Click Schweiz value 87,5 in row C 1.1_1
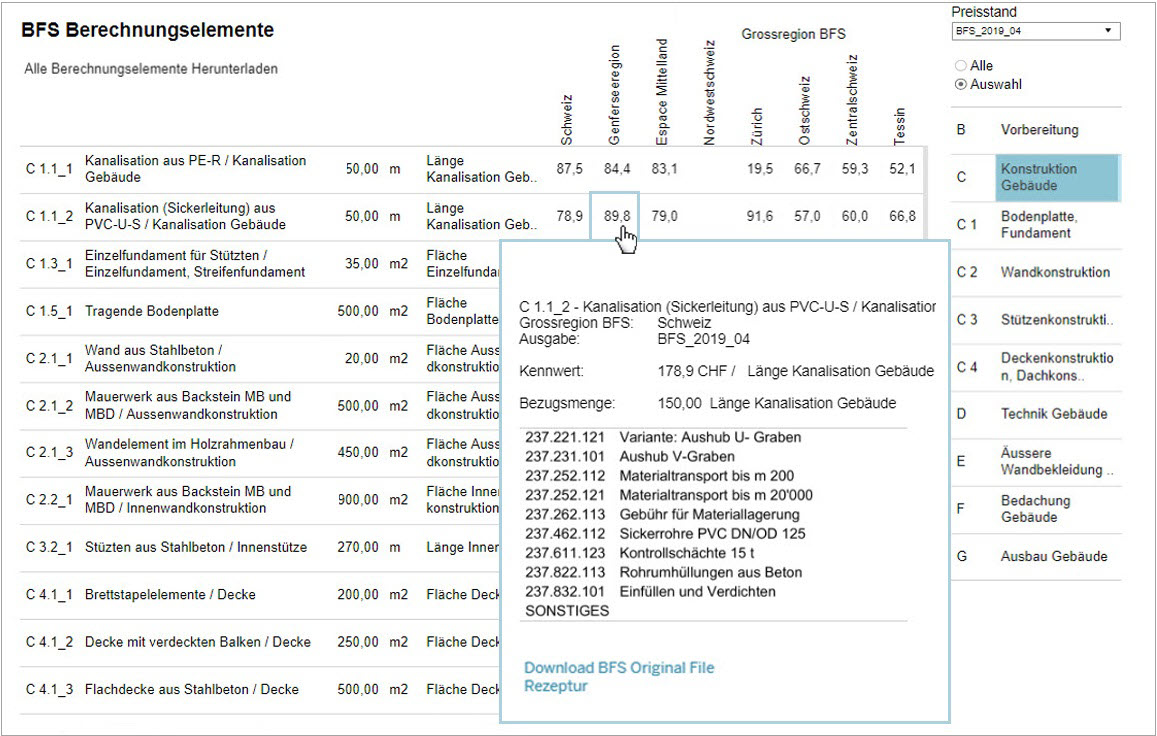 click(570, 169)
